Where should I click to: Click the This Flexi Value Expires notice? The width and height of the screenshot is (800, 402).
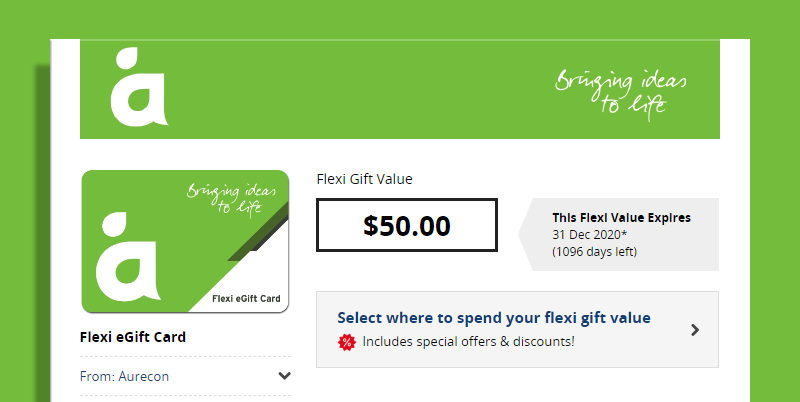click(x=621, y=218)
